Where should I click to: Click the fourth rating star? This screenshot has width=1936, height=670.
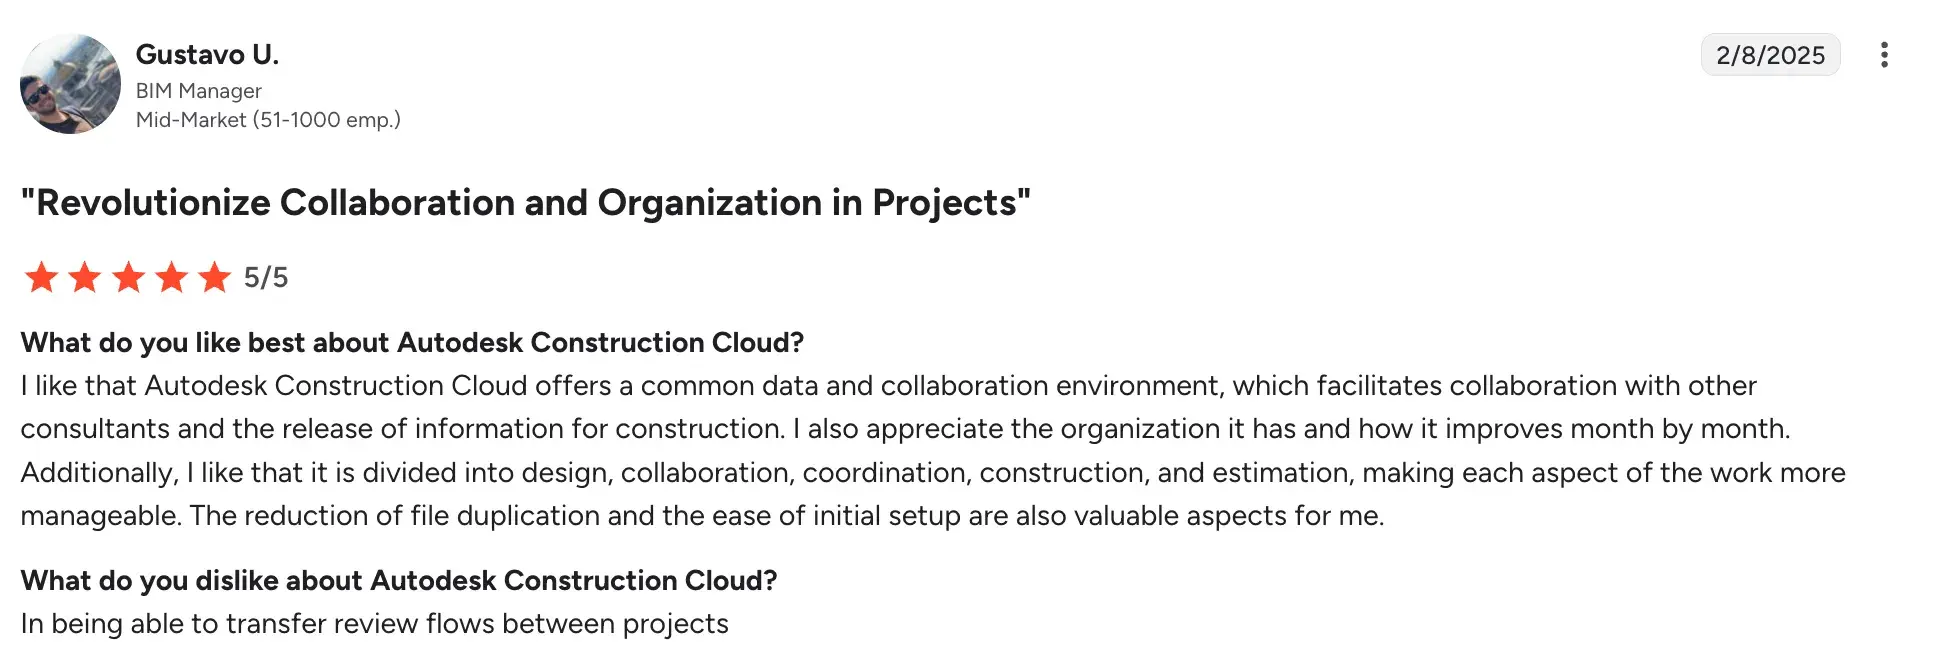(172, 277)
